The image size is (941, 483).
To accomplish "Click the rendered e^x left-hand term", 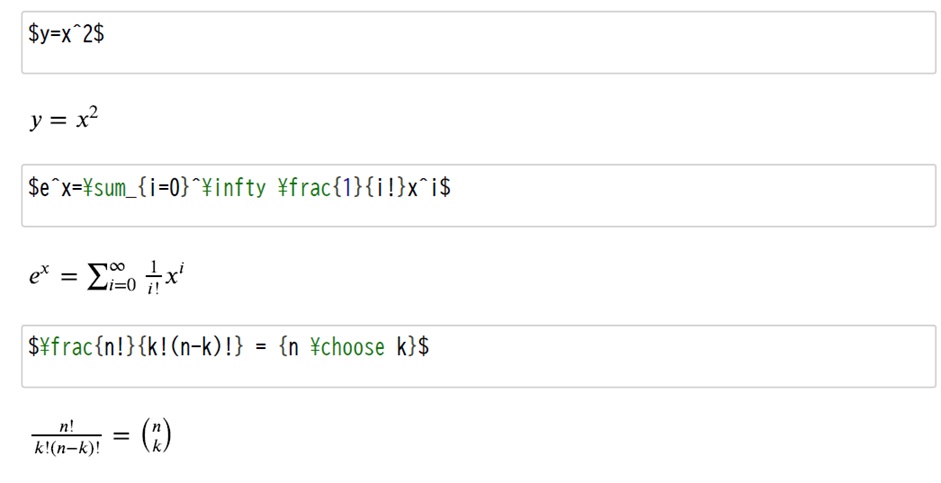I will click(x=38, y=275).
